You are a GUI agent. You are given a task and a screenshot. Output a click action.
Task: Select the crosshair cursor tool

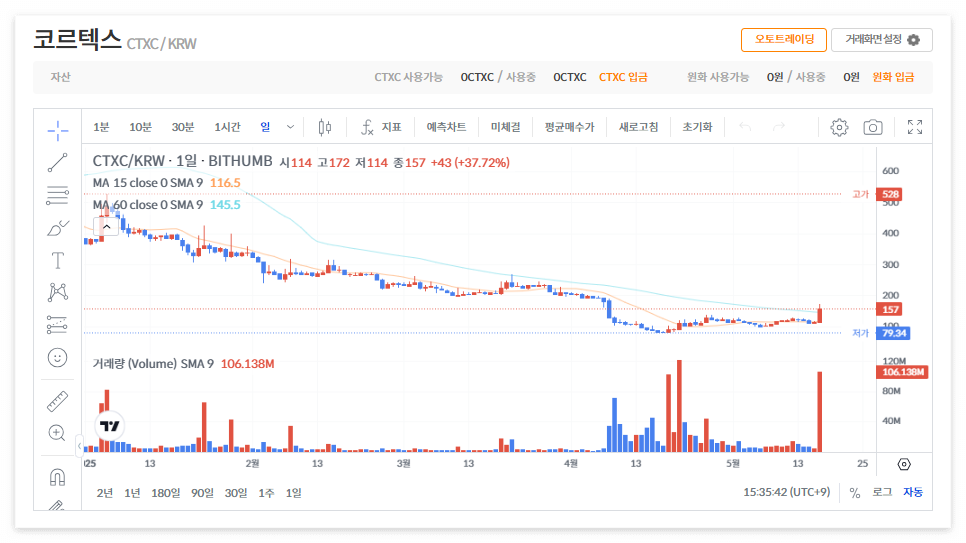click(58, 130)
